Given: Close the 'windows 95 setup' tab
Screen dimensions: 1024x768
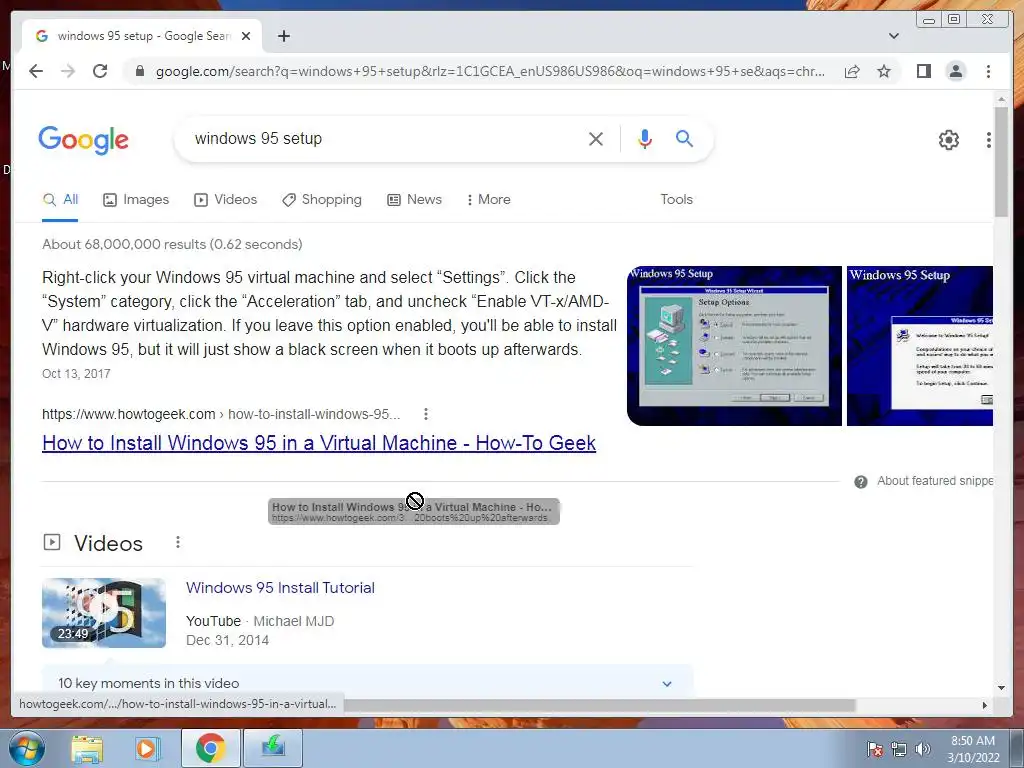Looking at the screenshot, I should point(246,36).
